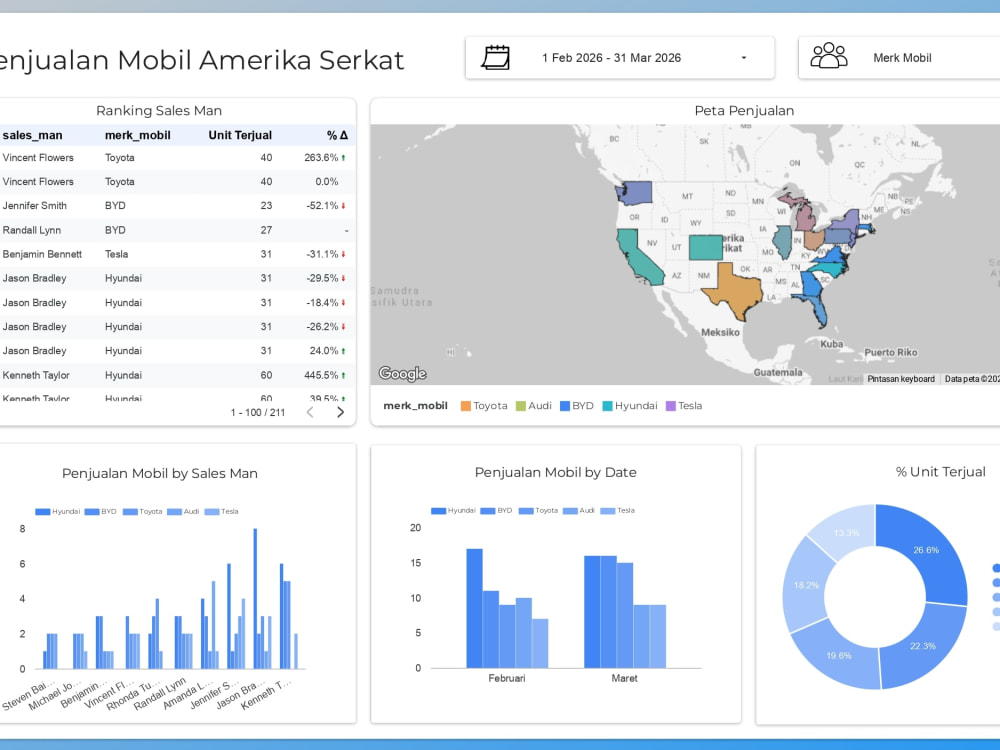
Task: Click Peta Penjualan map title
Action: [744, 110]
